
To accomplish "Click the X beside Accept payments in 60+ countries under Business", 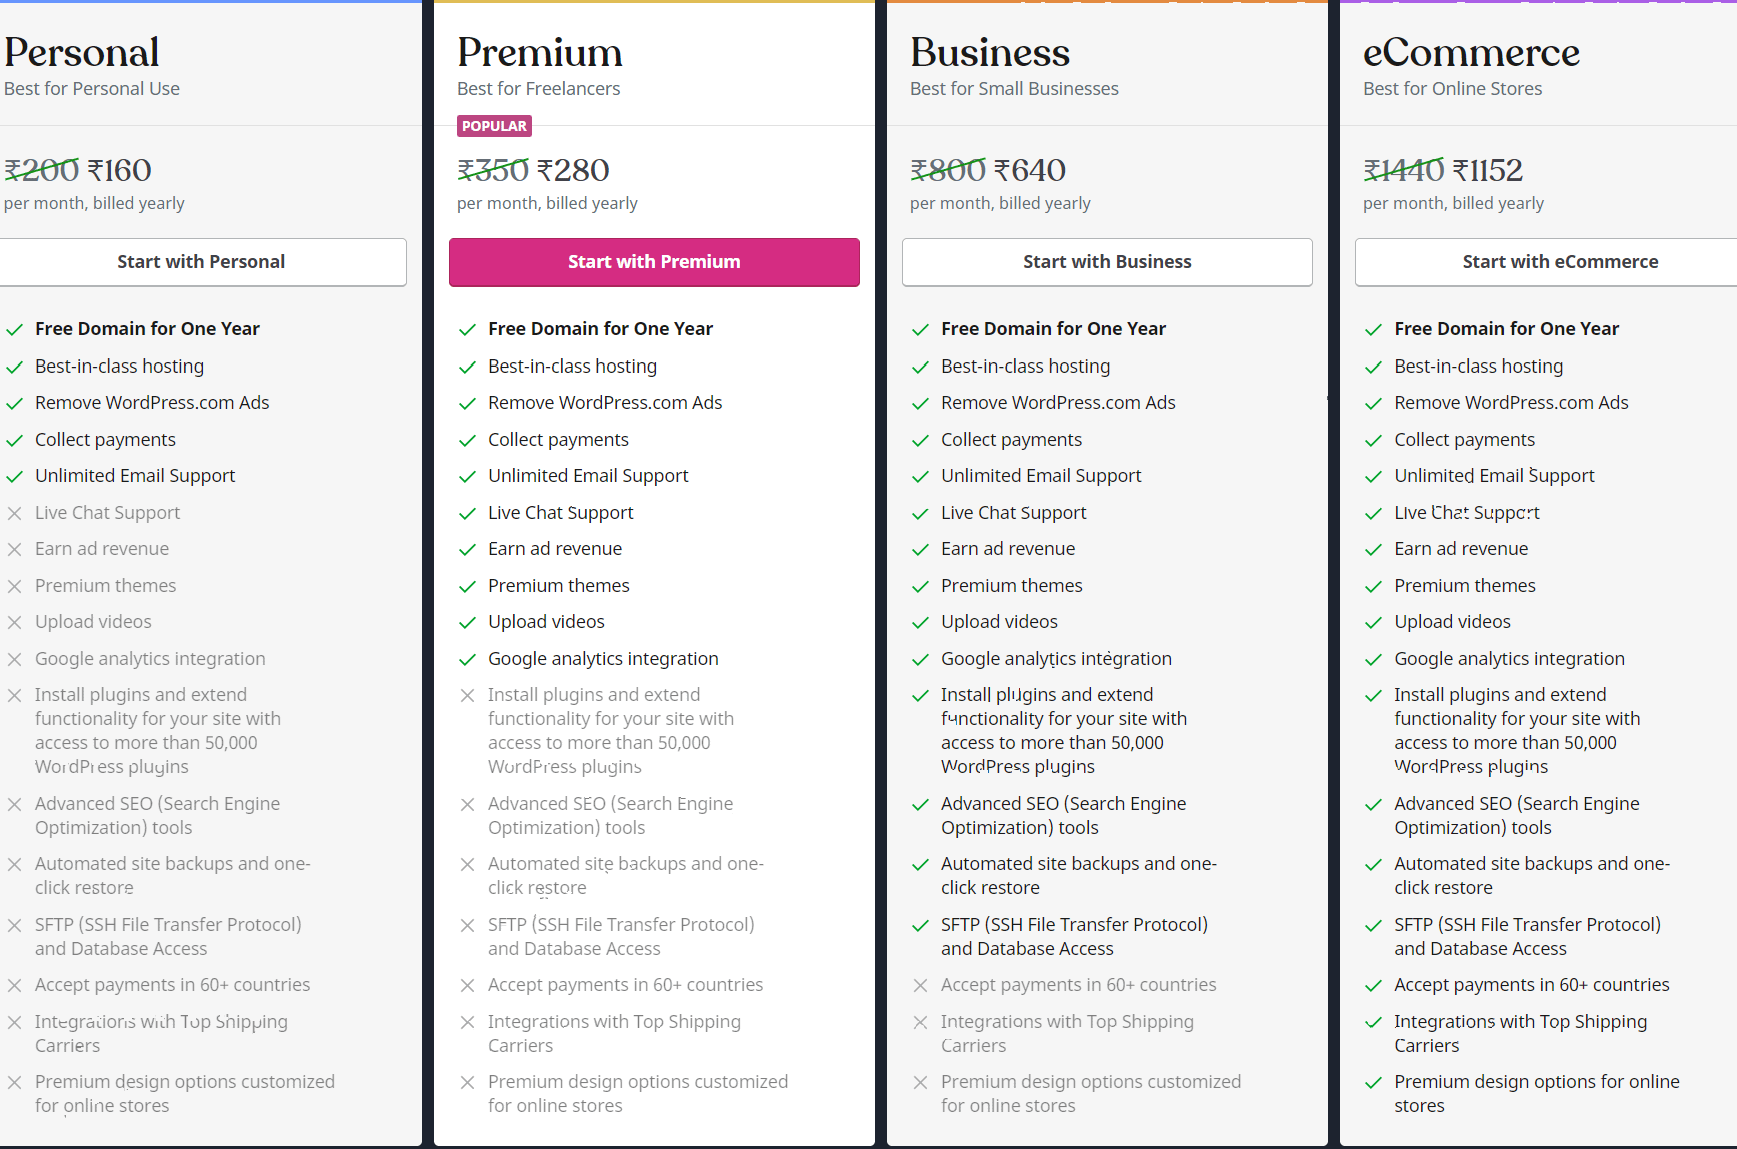I will (921, 985).
